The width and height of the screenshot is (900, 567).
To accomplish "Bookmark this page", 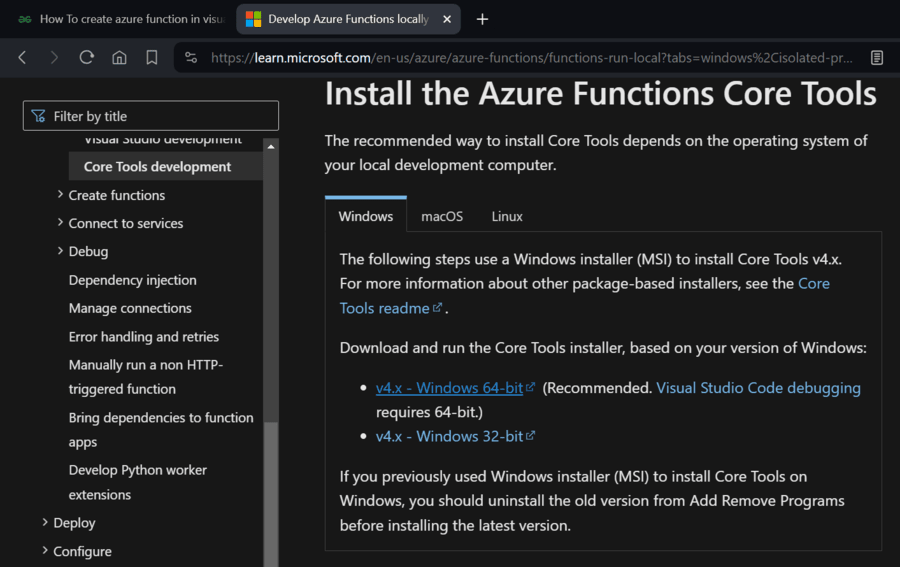I will coord(152,58).
